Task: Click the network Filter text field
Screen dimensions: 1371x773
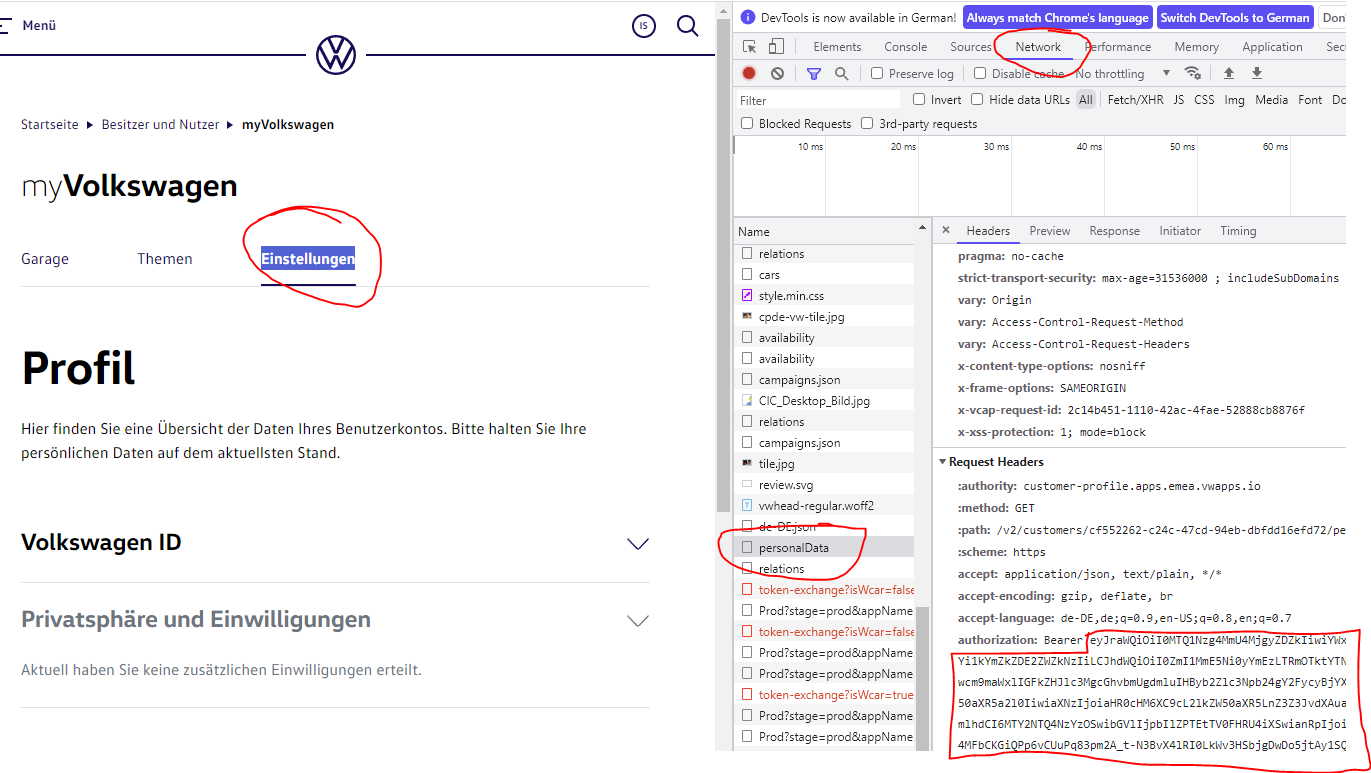Action: [x=819, y=100]
